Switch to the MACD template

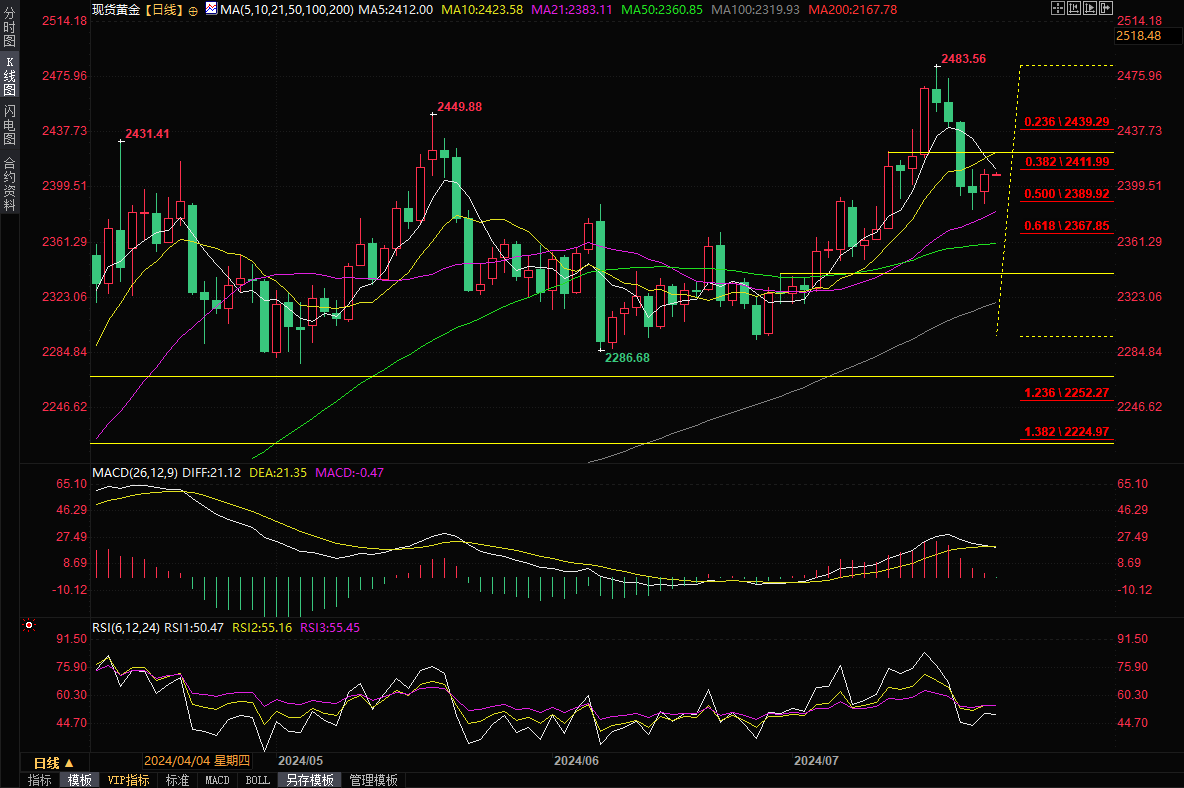point(217,780)
